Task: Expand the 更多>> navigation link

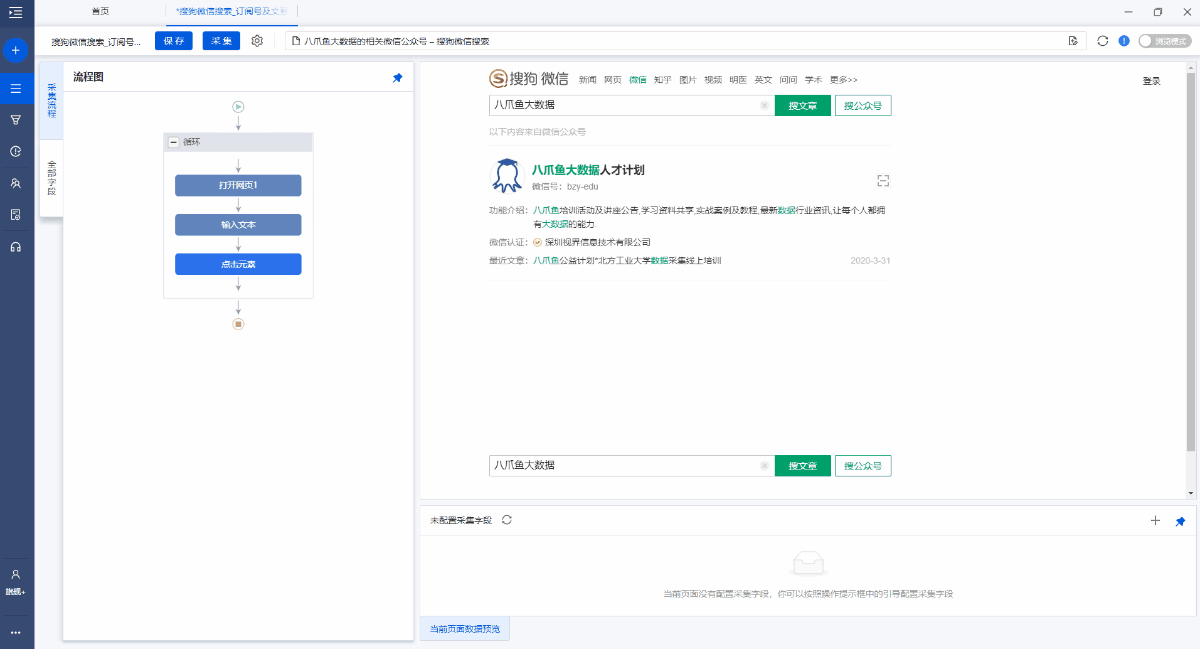Action: [843, 80]
